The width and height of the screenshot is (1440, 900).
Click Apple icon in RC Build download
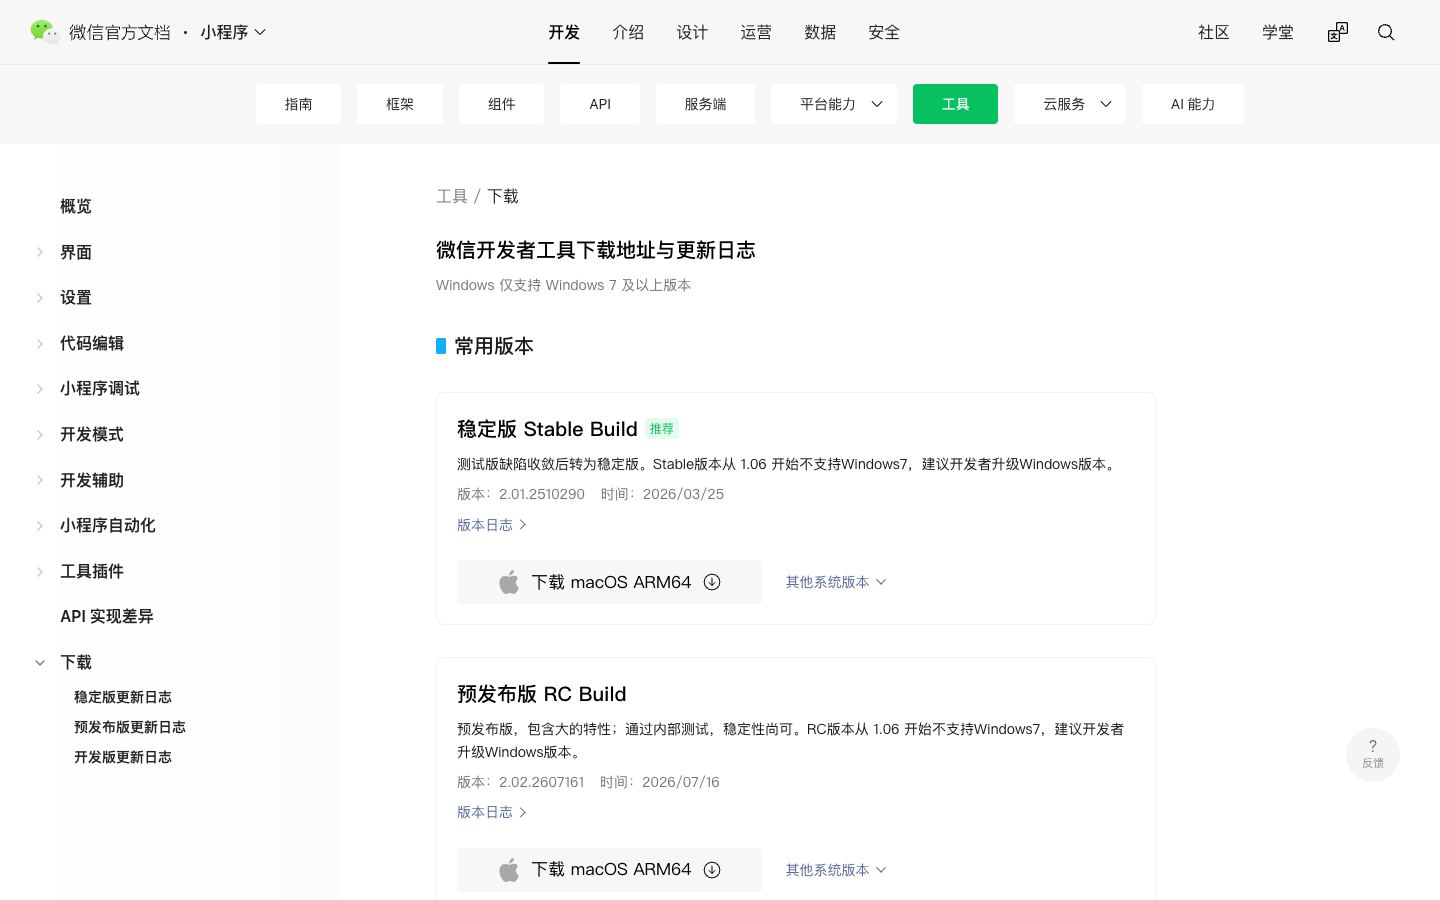coord(509,870)
